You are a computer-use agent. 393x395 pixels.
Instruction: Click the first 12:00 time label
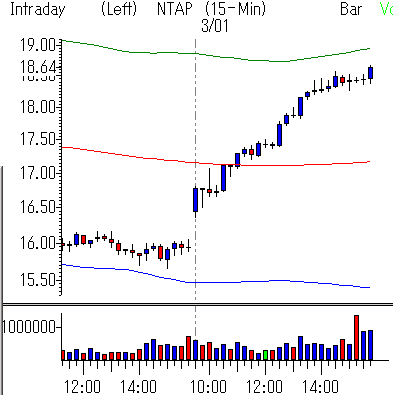tap(82, 387)
